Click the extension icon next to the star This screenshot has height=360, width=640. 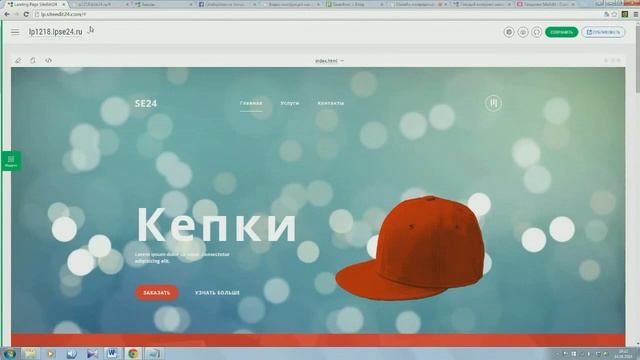pos(625,14)
